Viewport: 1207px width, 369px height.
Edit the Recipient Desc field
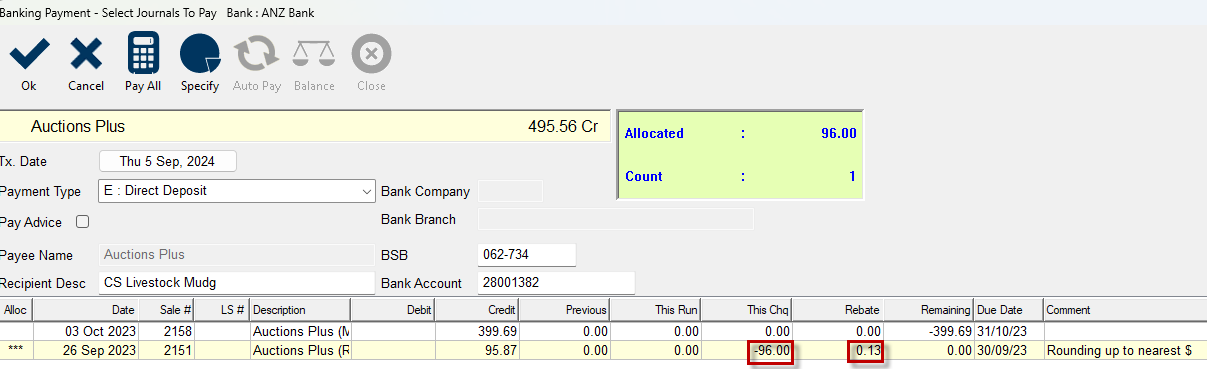(x=237, y=283)
